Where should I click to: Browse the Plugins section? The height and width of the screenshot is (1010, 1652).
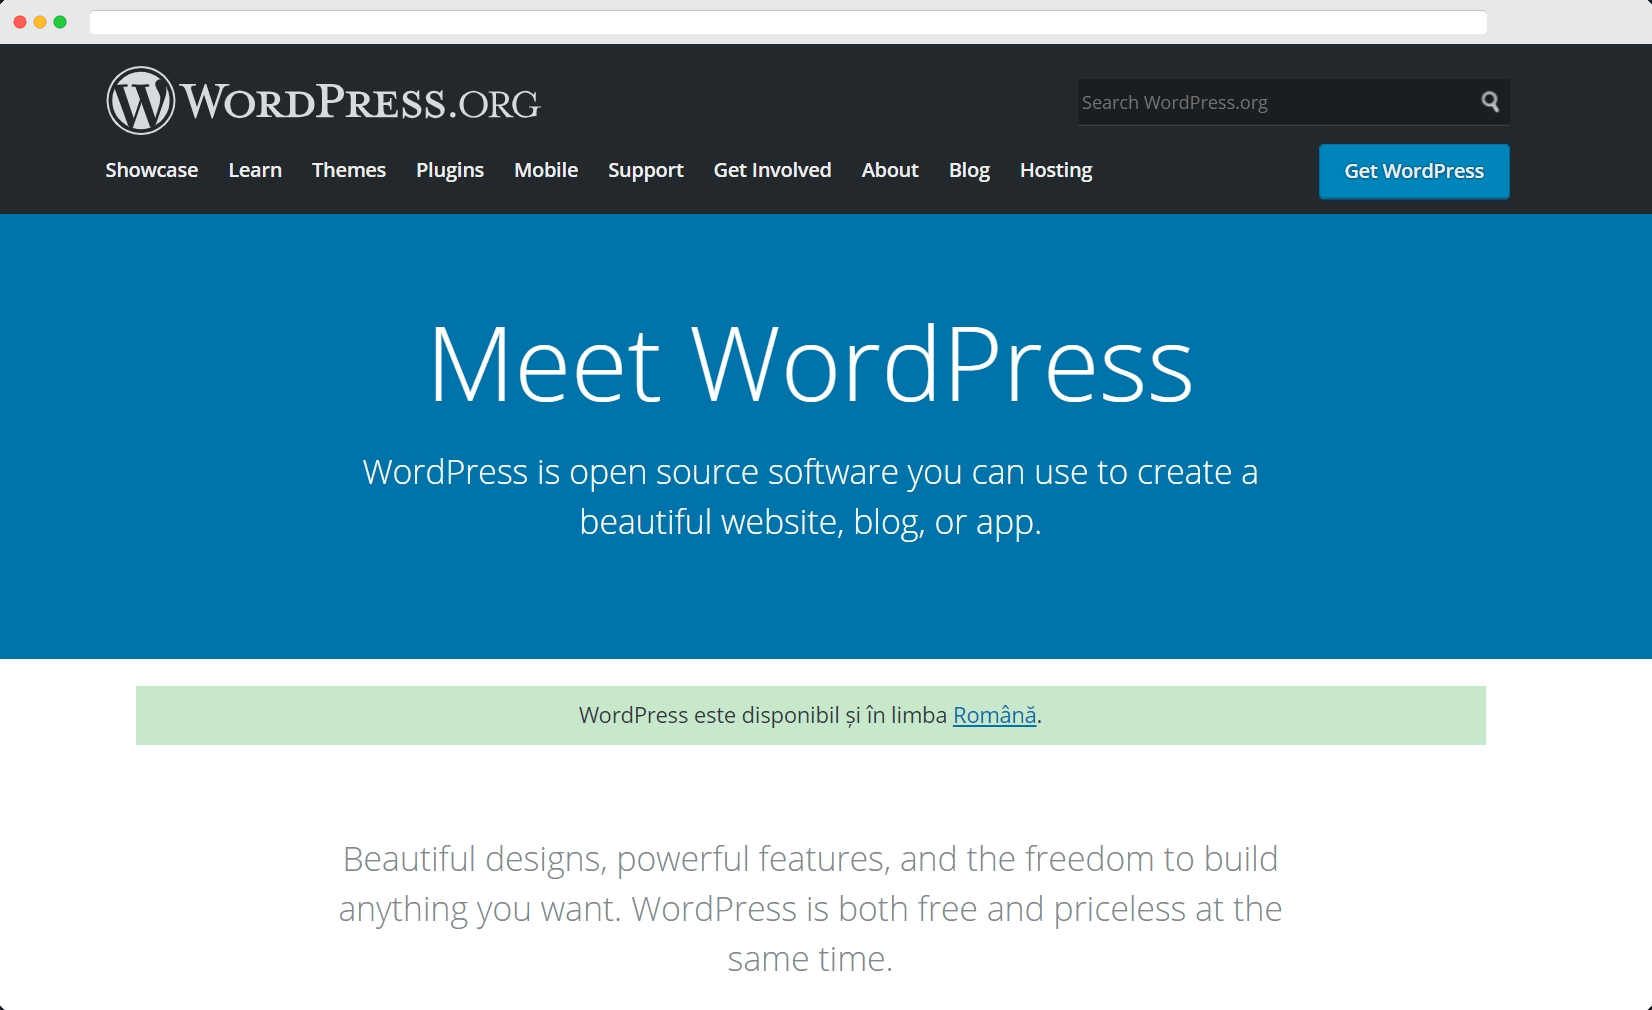click(x=450, y=170)
